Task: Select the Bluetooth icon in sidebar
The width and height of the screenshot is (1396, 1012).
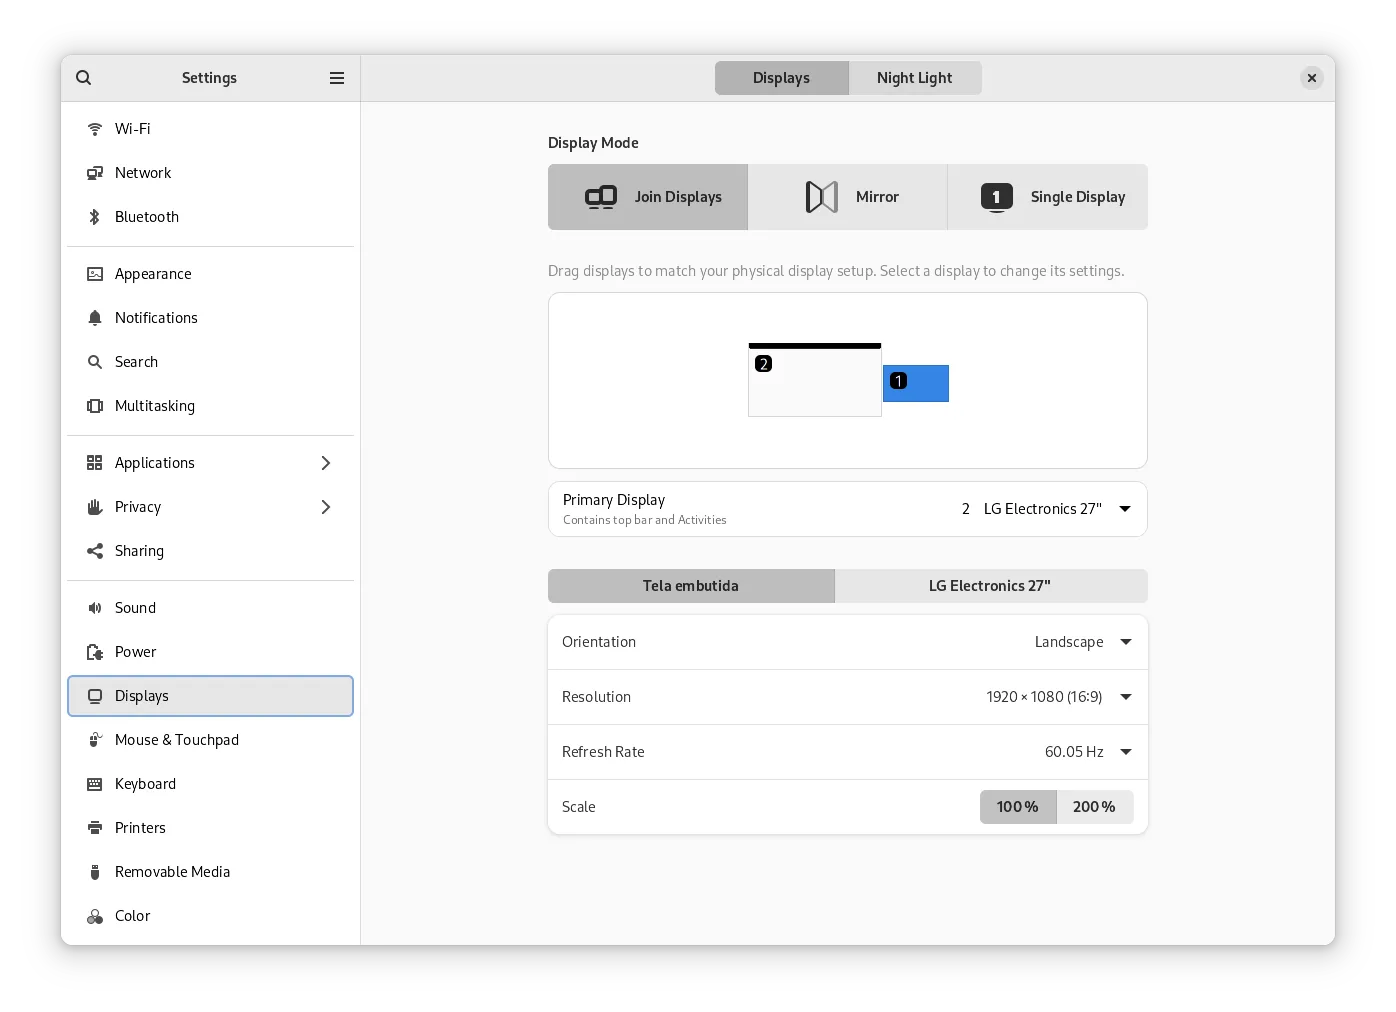Action: 95,217
